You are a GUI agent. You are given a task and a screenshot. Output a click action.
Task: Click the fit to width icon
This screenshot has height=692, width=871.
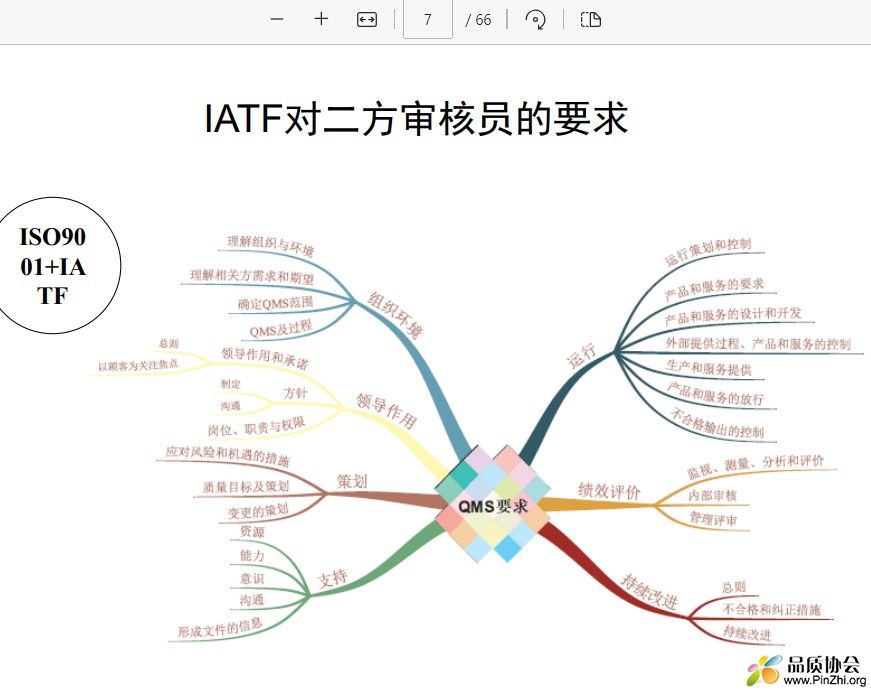pyautogui.click(x=367, y=20)
